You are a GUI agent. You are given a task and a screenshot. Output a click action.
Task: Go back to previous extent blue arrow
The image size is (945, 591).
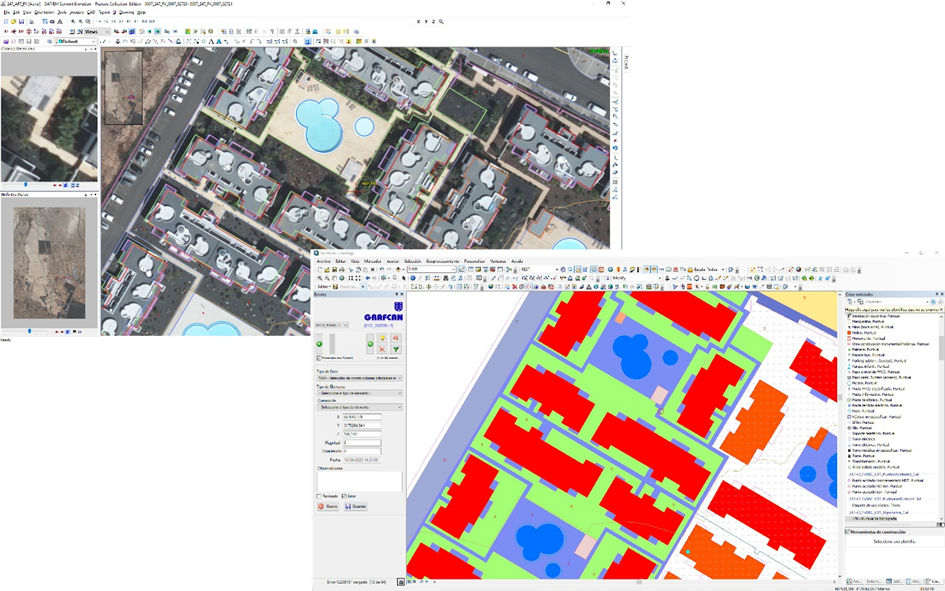tap(368, 278)
